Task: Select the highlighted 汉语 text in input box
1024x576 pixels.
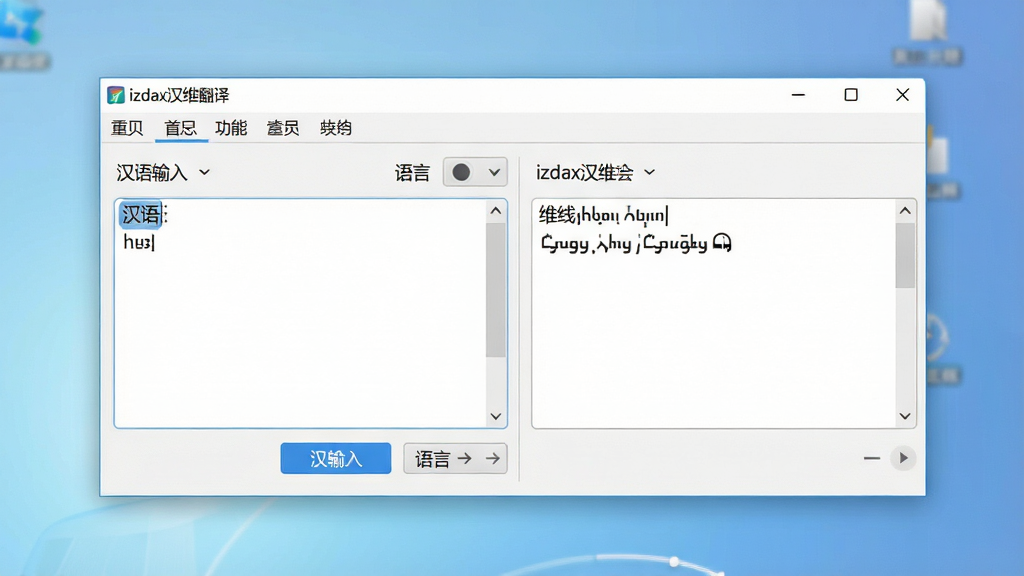Action: [141, 214]
